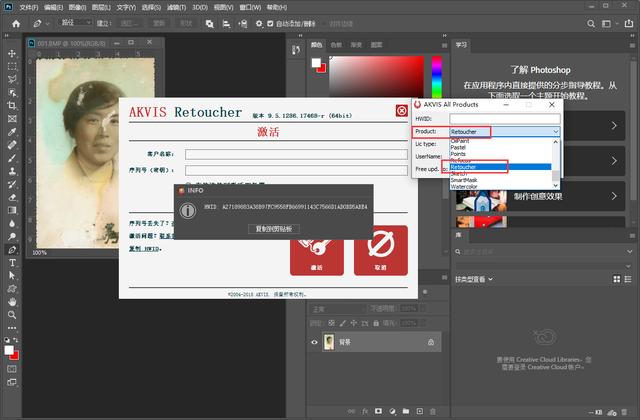Select the Clone Stamp tool
The width and height of the screenshot is (640, 420).
tap(12, 171)
